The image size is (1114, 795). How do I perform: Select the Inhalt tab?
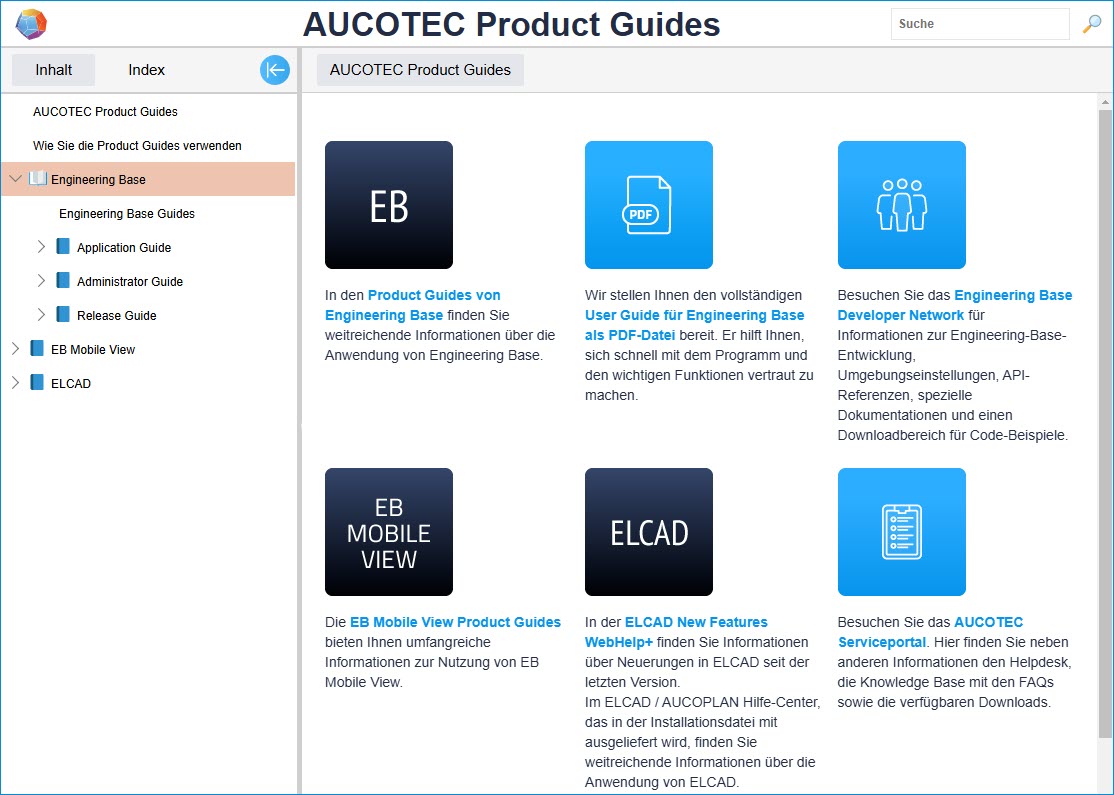[54, 70]
